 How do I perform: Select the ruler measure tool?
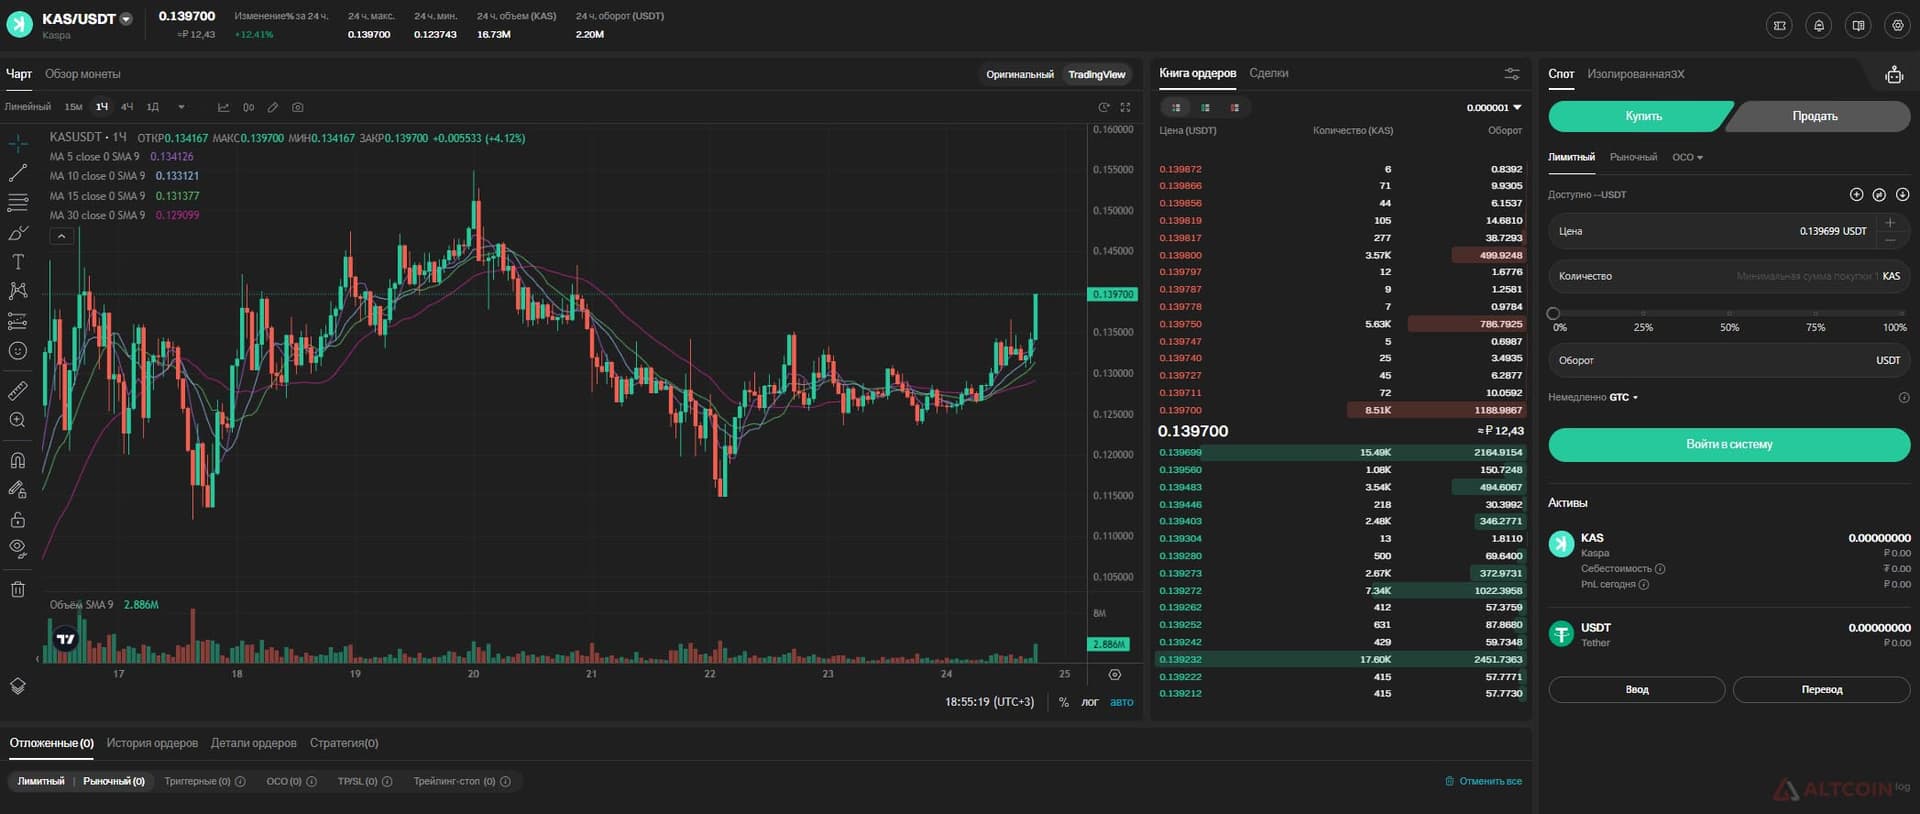pyautogui.click(x=18, y=390)
